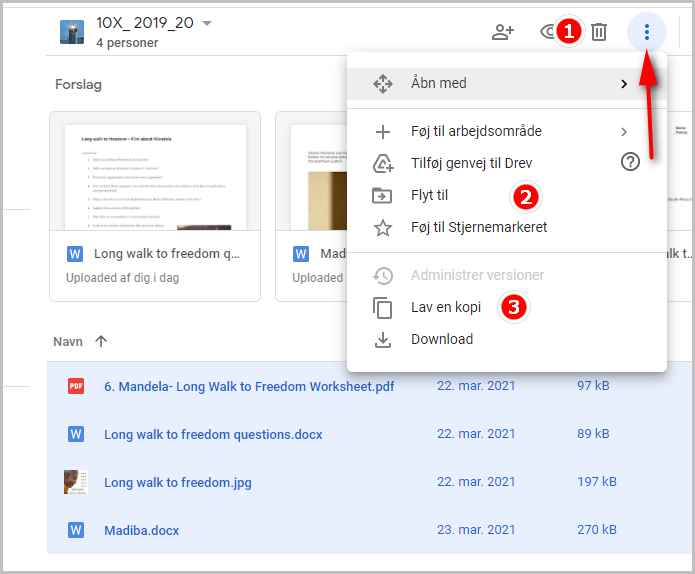Click the image thumbnail of freedom.jpg
The image size is (695, 574).
tap(76, 482)
